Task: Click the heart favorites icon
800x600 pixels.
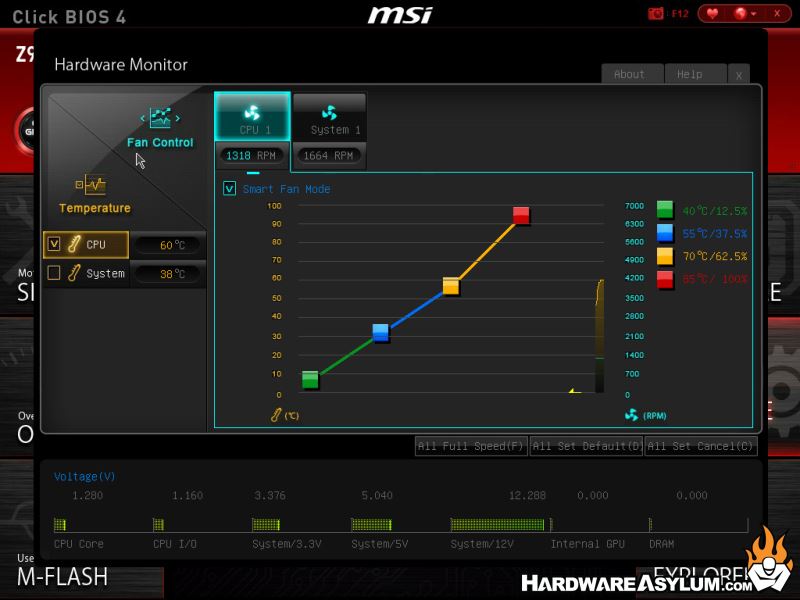Action: tap(712, 14)
